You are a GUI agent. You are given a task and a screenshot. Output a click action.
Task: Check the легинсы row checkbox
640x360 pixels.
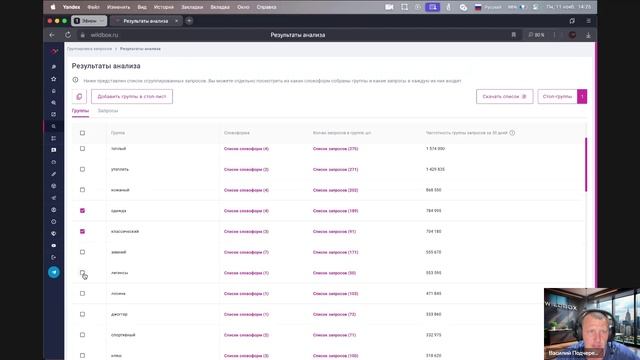point(82,273)
